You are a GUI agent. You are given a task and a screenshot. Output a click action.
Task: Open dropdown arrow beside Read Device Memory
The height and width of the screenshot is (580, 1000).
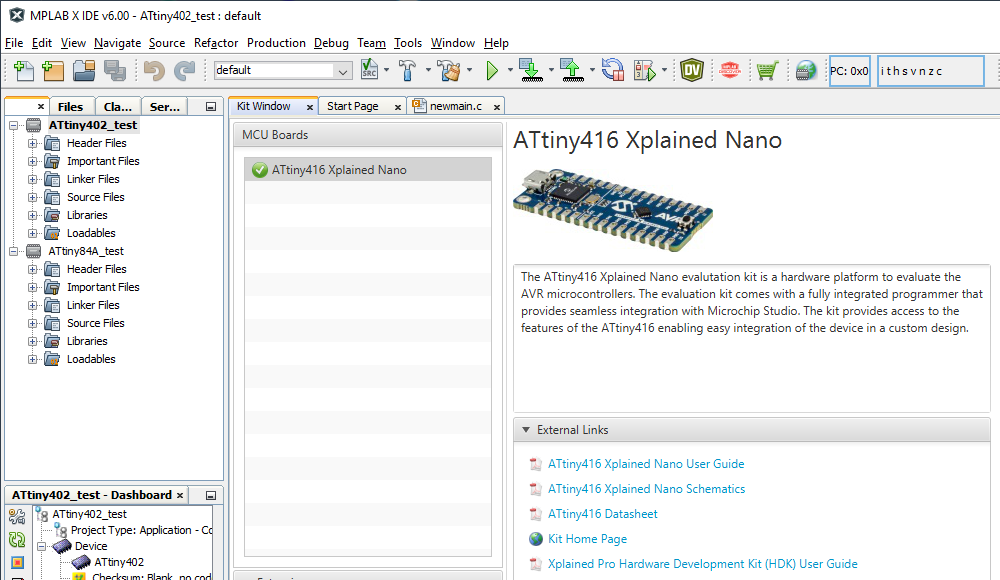(x=592, y=70)
